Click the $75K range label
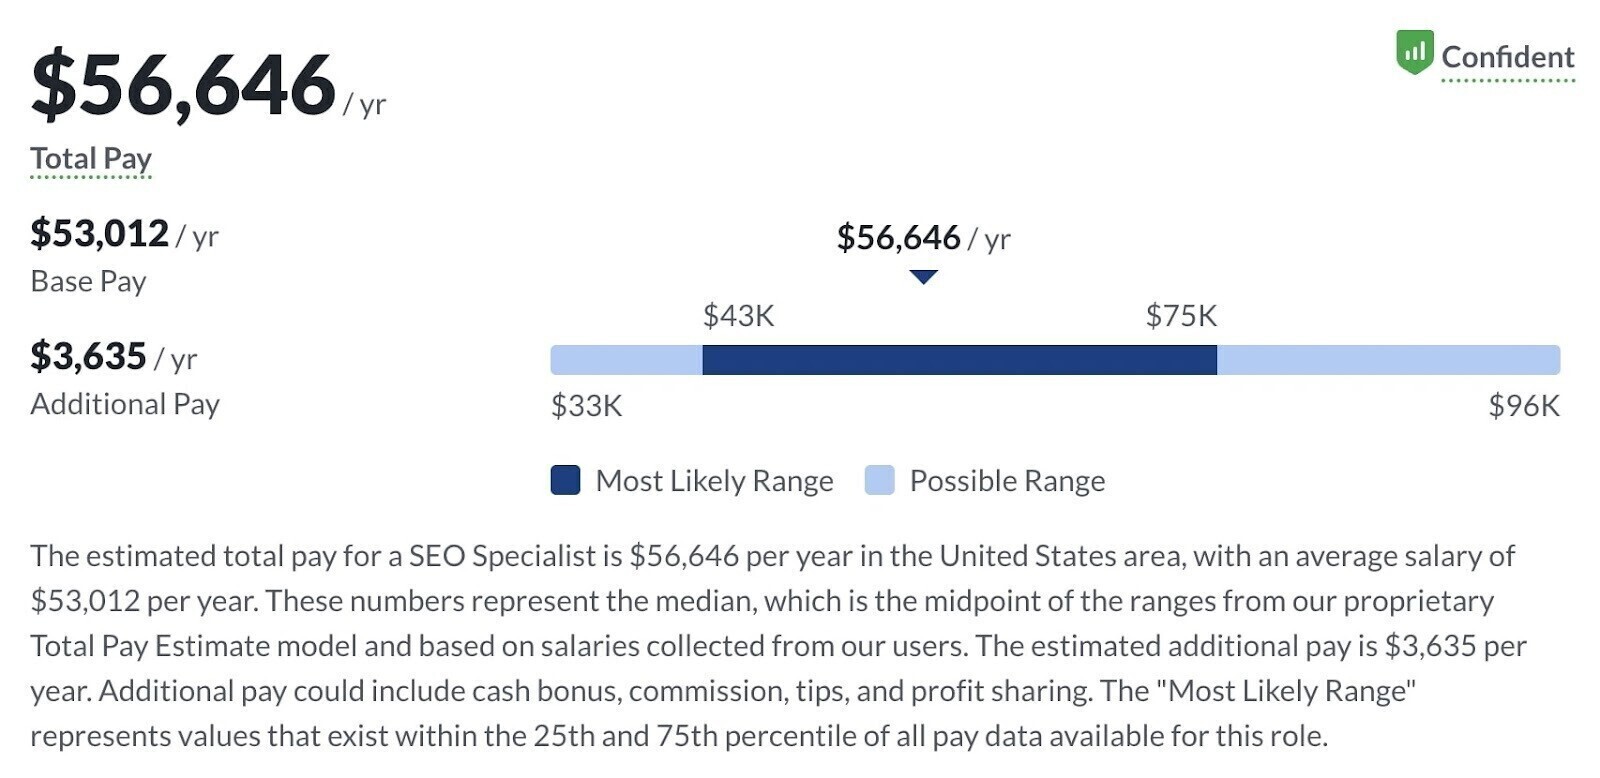The width and height of the screenshot is (1600, 778). 1181,316
